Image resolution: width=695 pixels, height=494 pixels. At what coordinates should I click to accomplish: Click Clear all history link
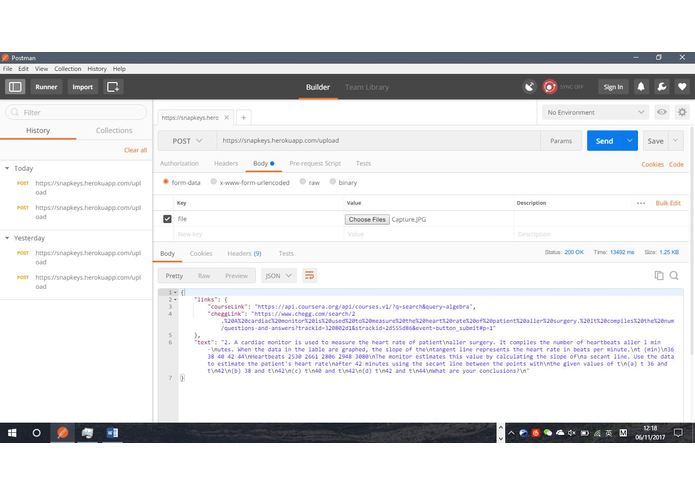(135, 150)
